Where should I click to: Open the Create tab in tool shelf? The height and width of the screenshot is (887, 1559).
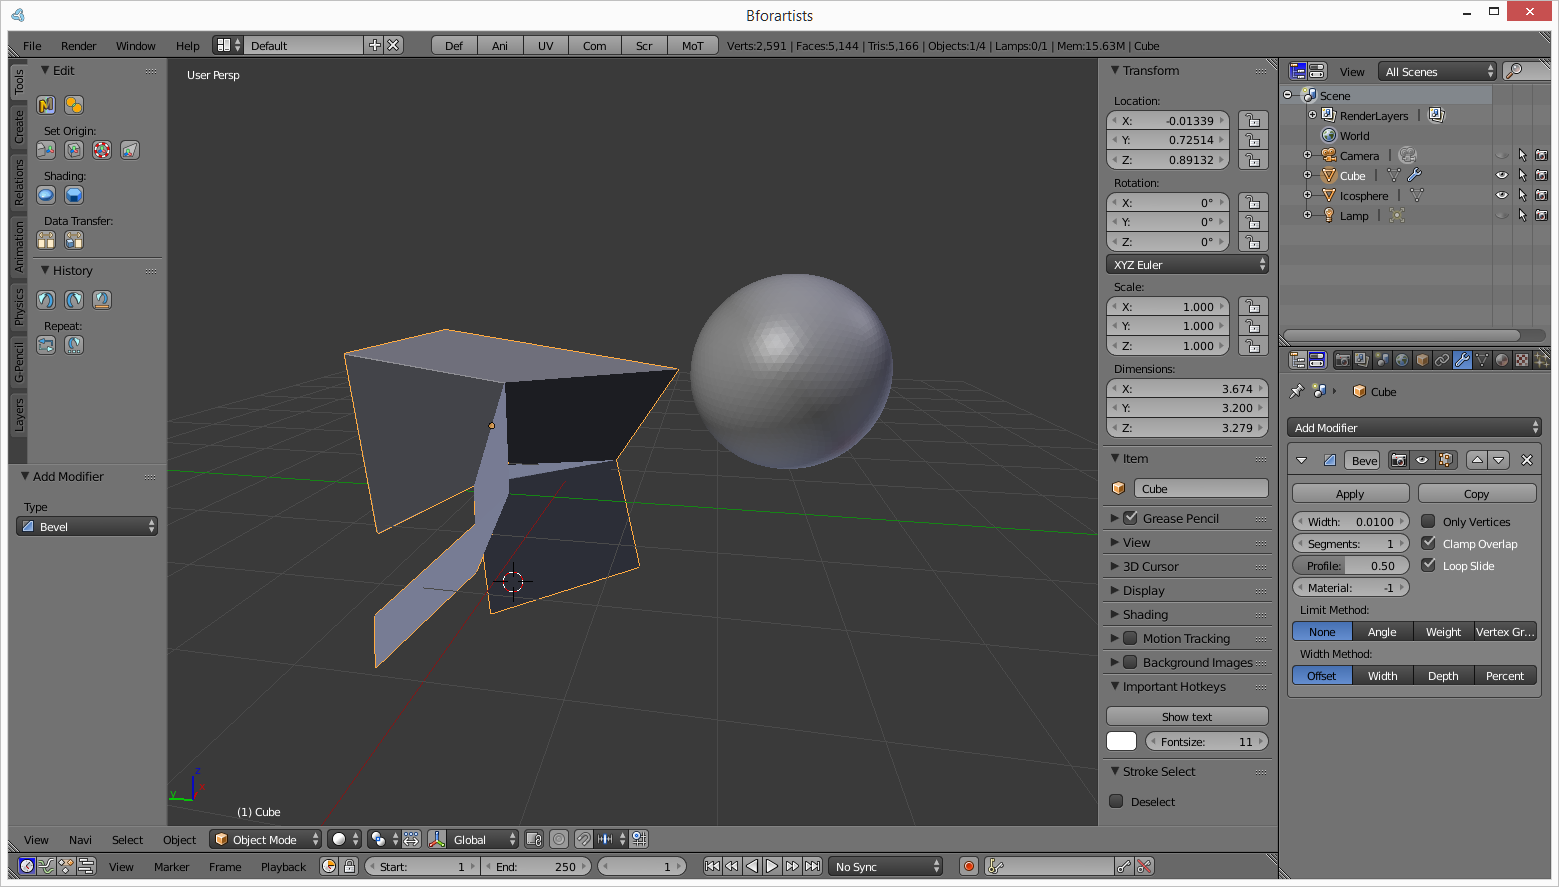pyautogui.click(x=18, y=127)
